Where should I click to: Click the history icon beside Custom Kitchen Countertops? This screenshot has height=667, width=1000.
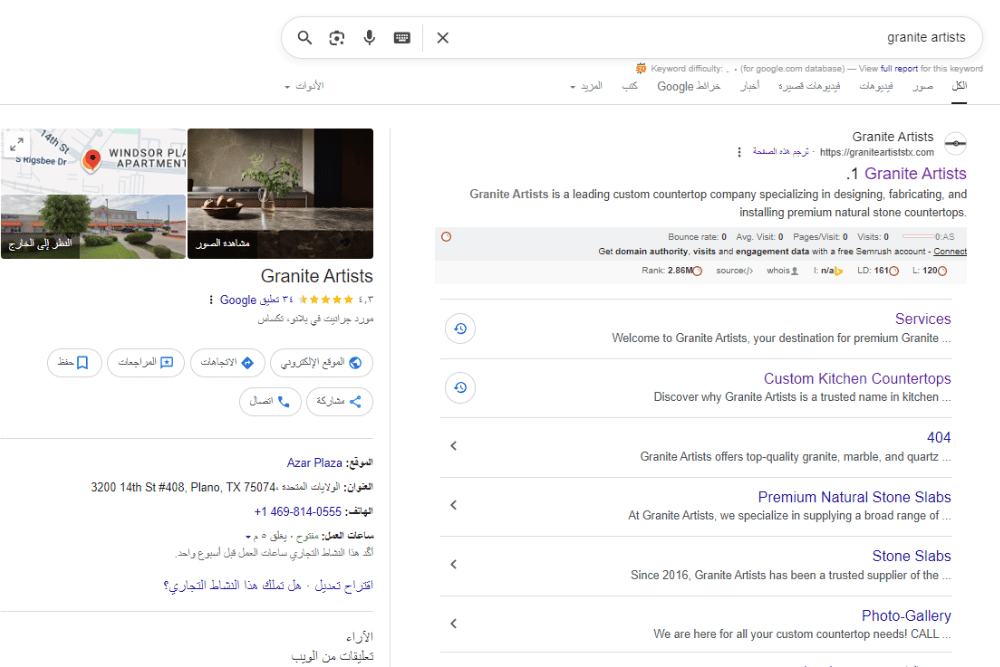[460, 388]
